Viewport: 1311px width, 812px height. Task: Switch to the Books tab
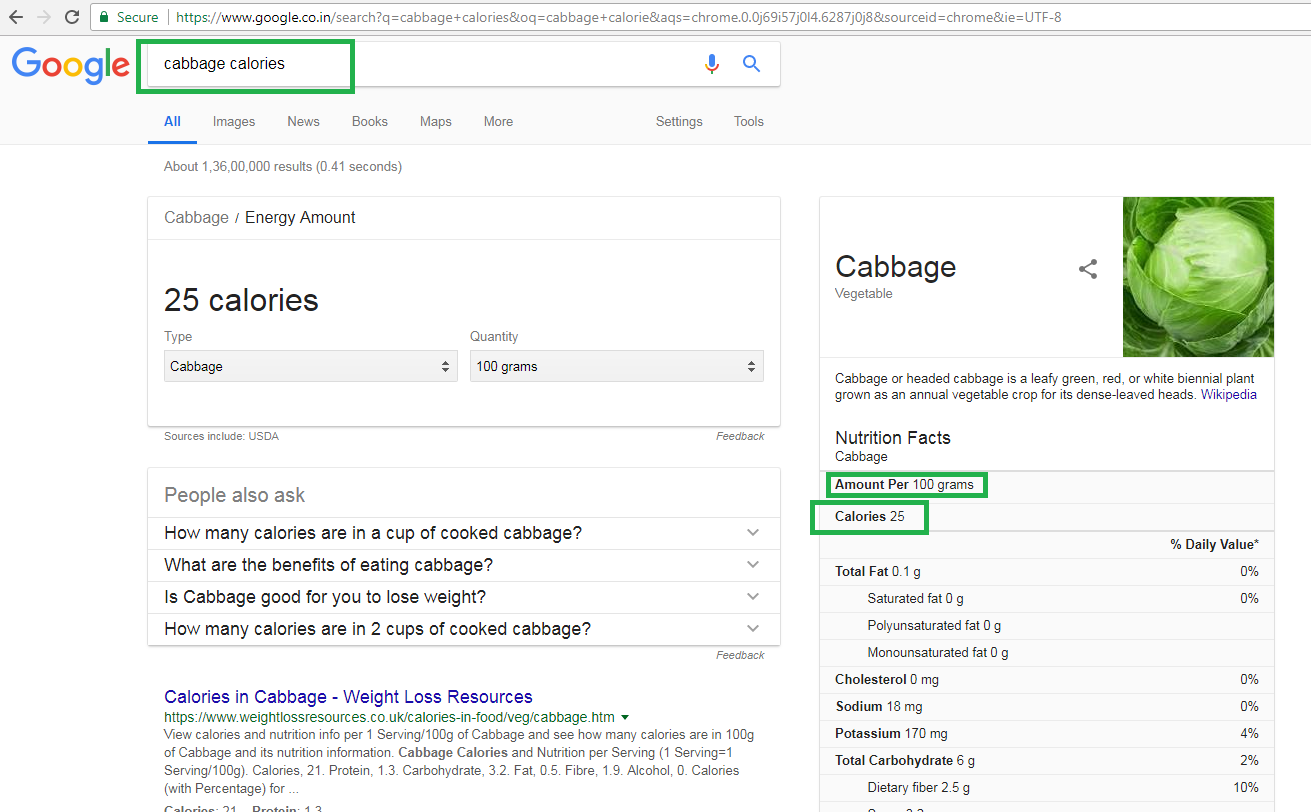(370, 121)
